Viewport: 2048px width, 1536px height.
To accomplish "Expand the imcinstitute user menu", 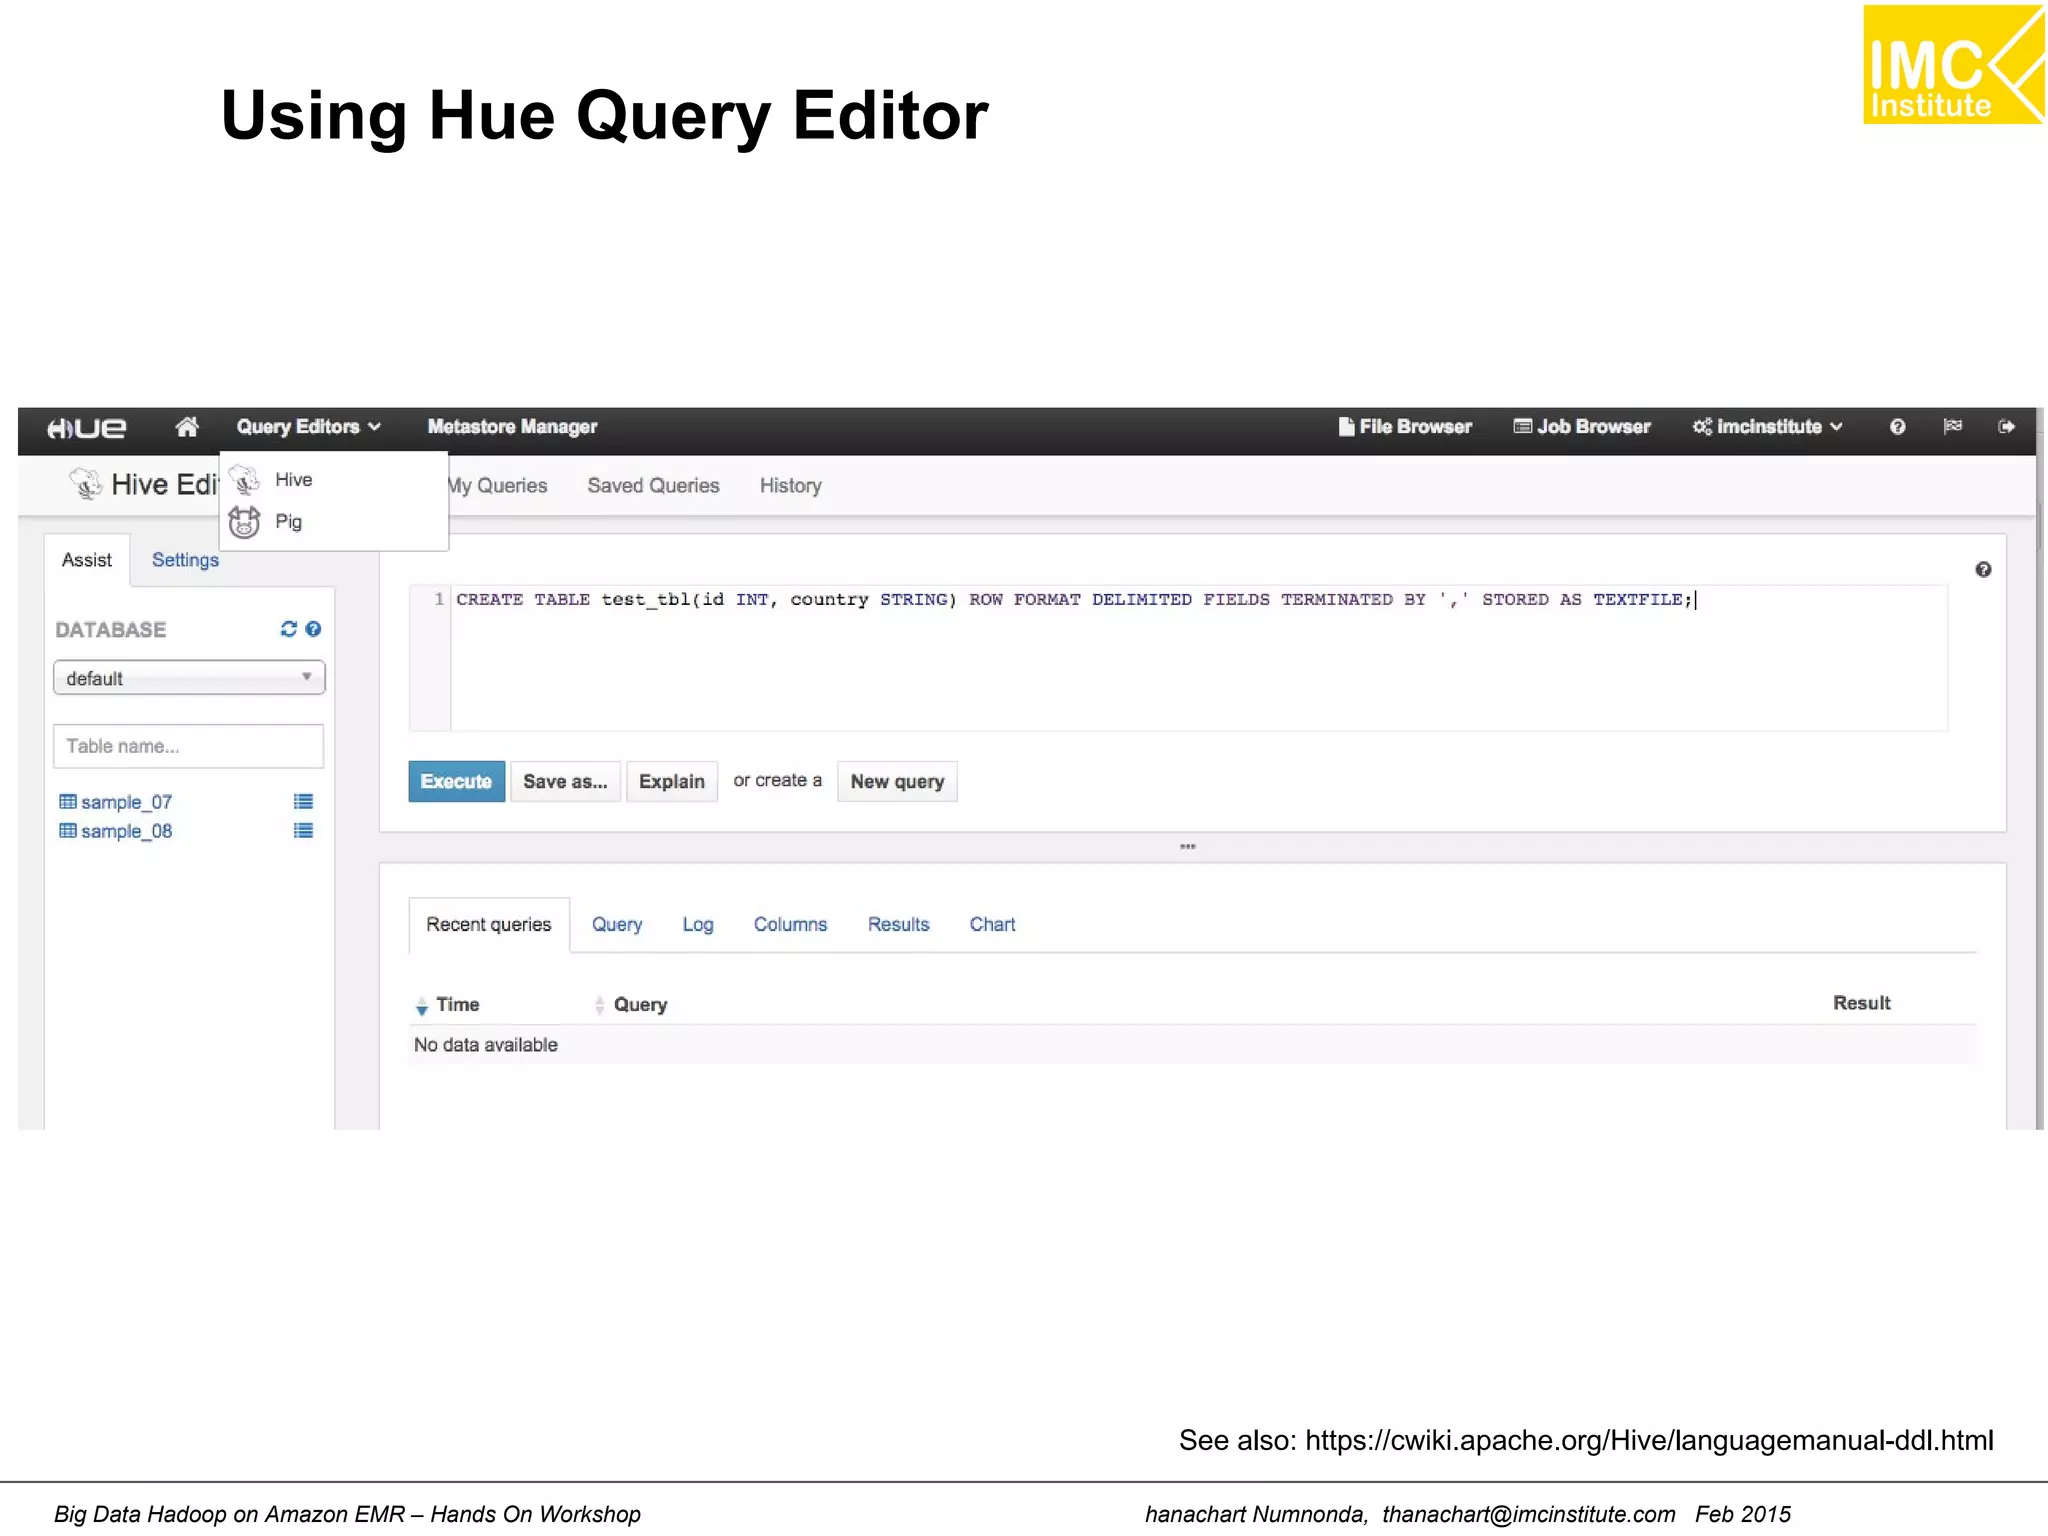I will (1767, 427).
